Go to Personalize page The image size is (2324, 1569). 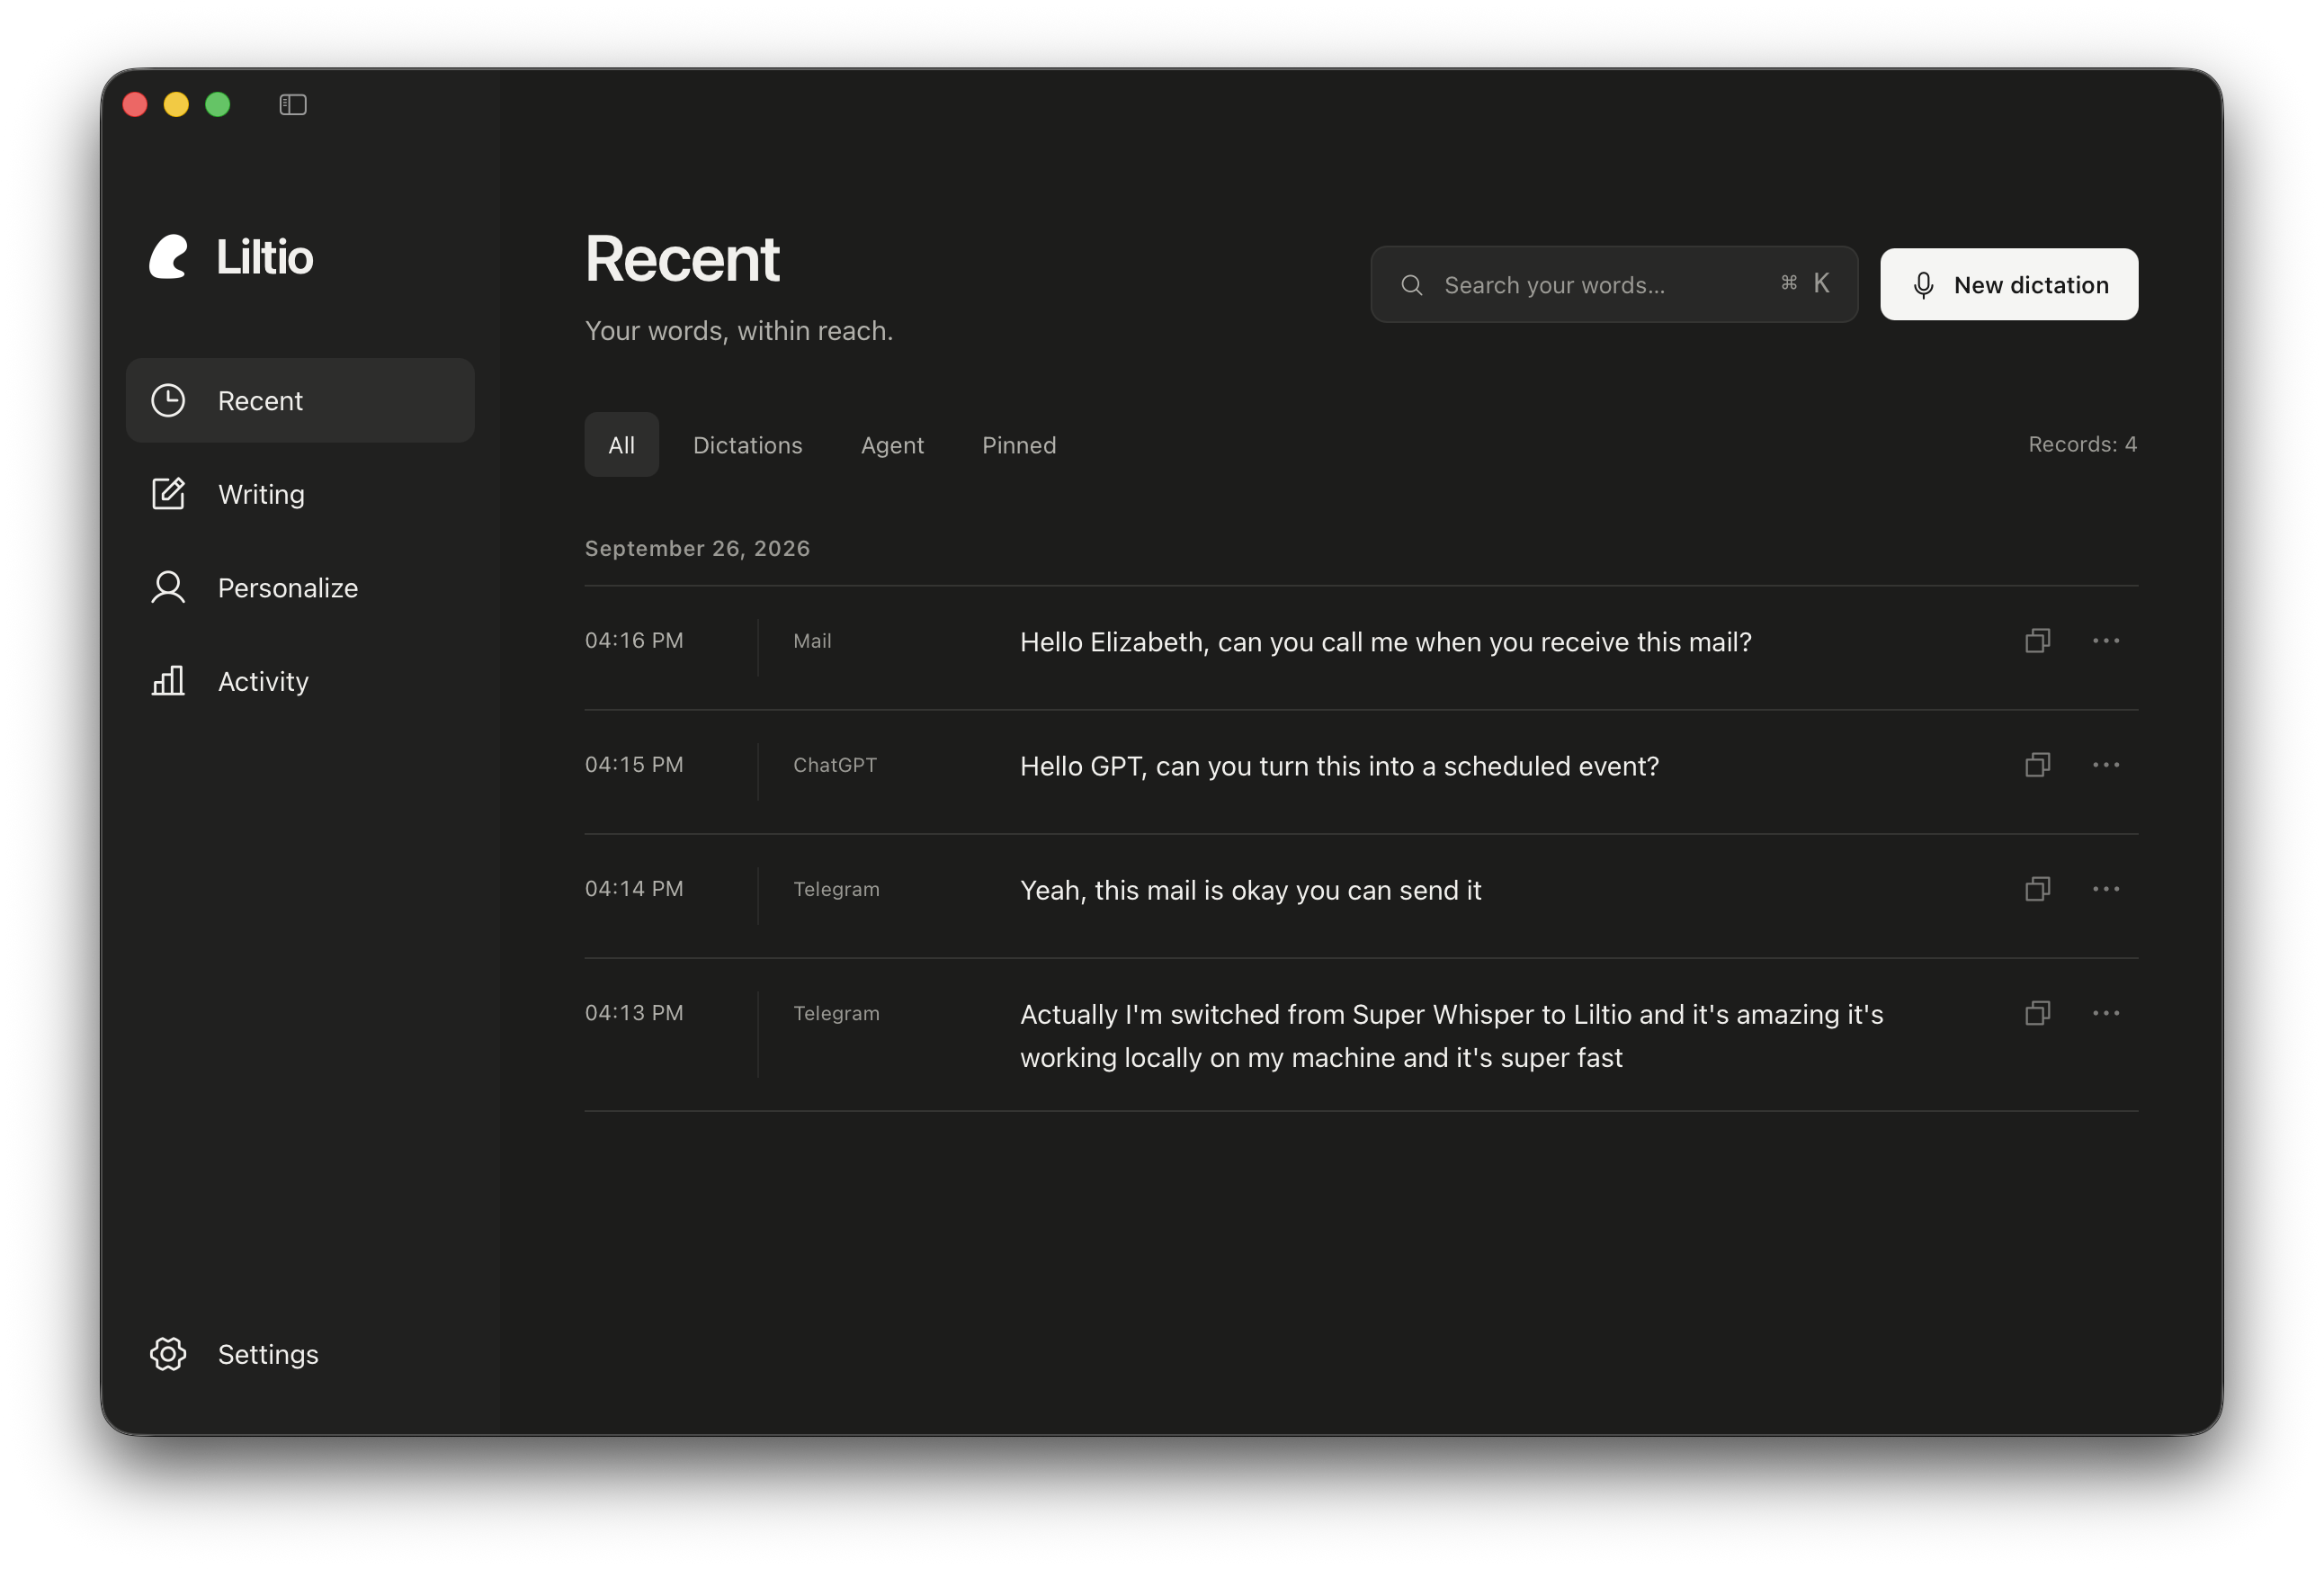(x=300, y=587)
